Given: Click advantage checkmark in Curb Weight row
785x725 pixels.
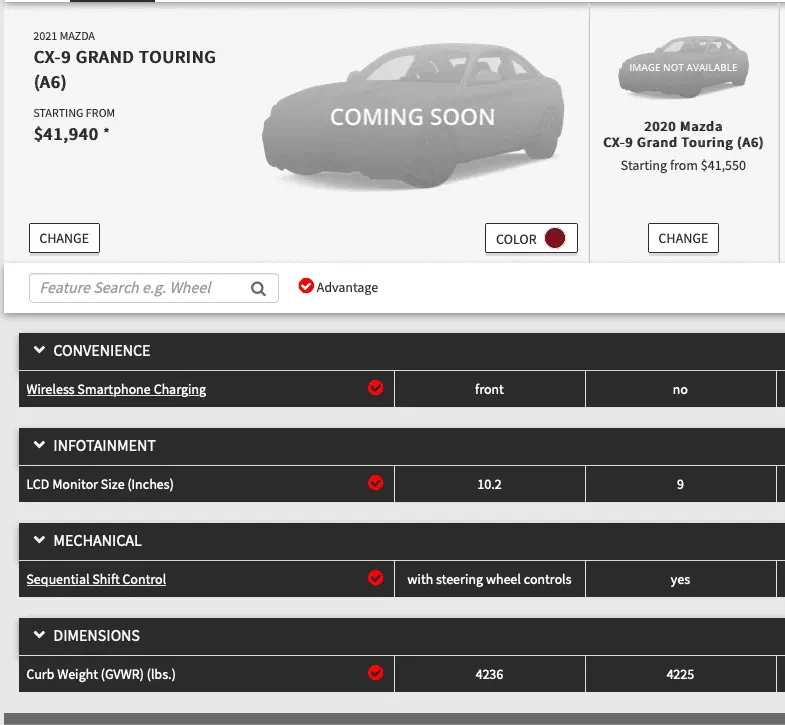Looking at the screenshot, I should tap(375, 673).
